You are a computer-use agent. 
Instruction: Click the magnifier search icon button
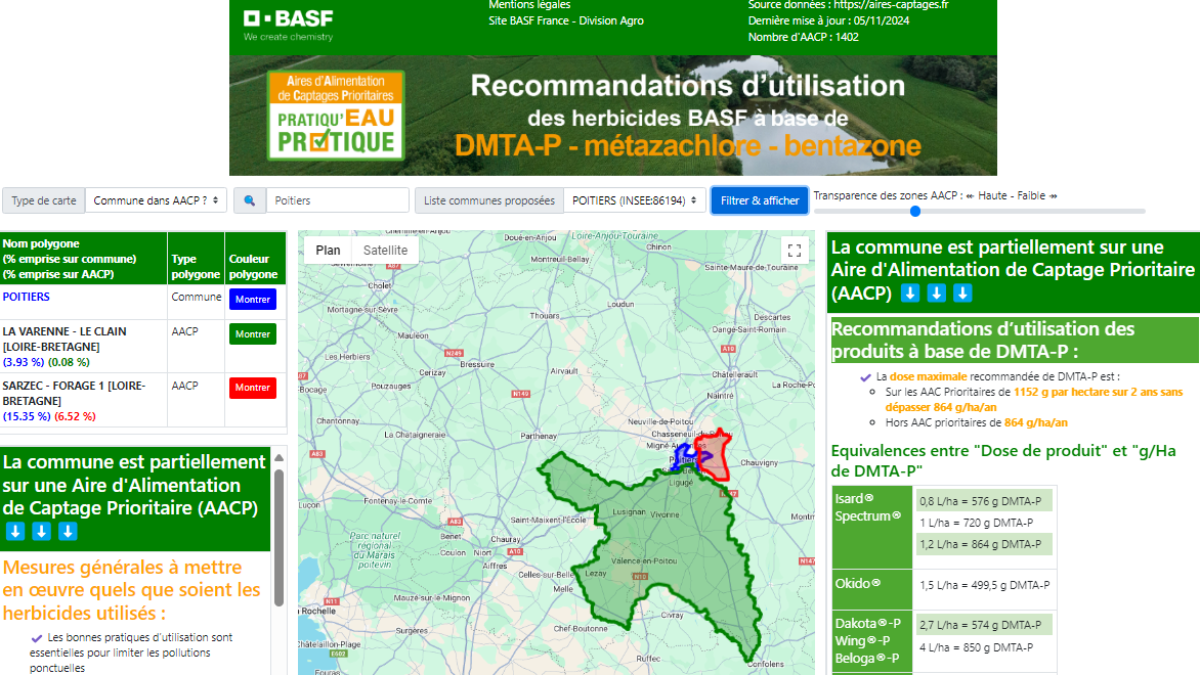tap(249, 200)
